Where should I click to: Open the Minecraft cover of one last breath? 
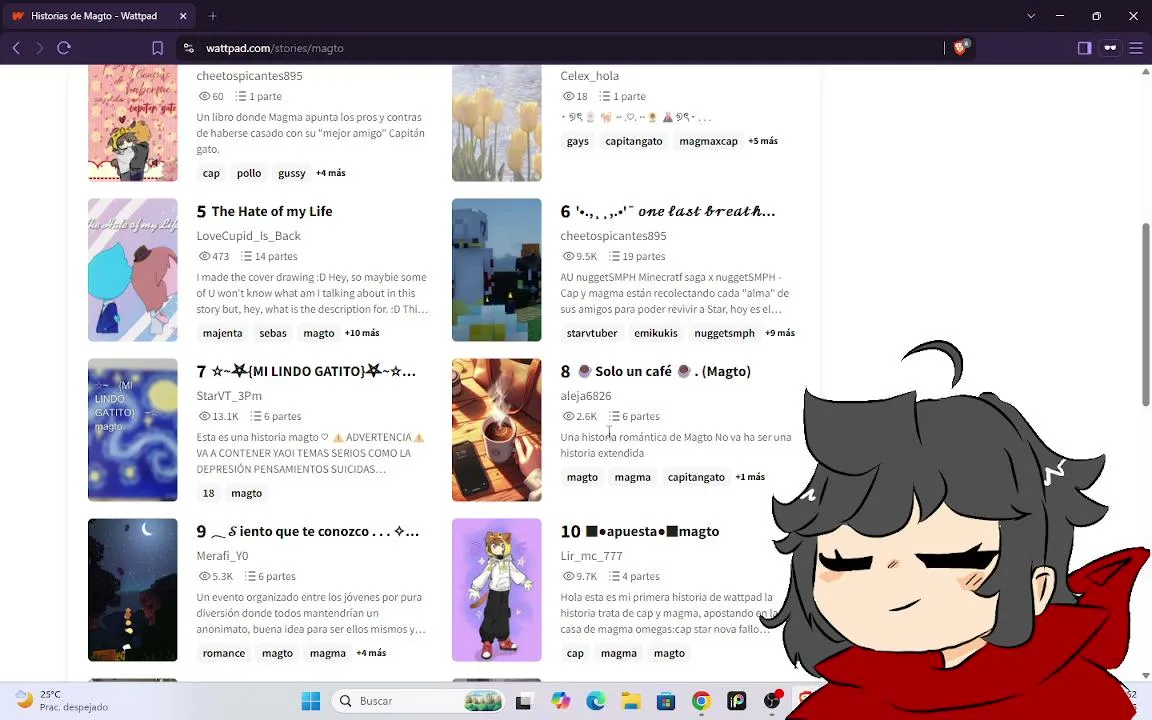point(497,270)
